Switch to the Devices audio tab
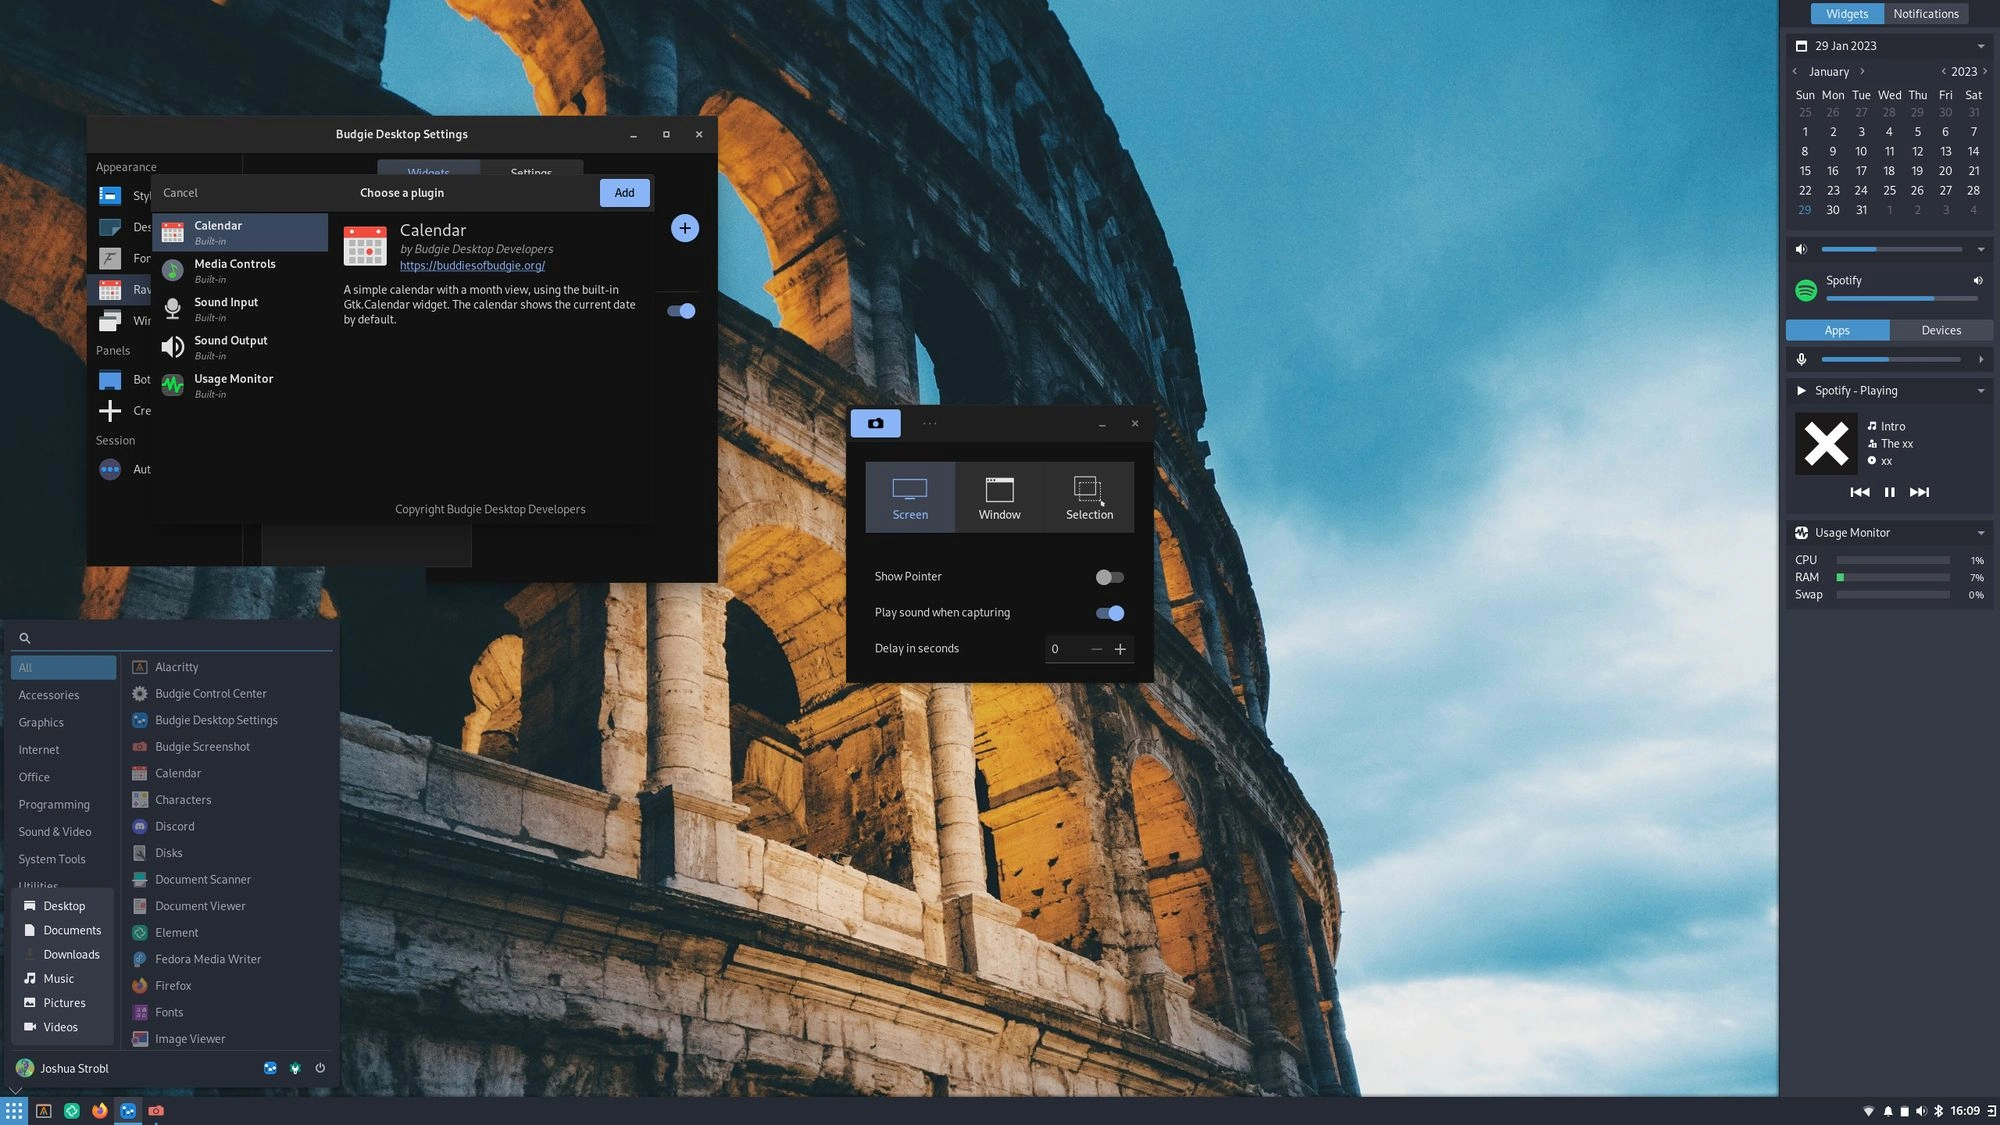 pyautogui.click(x=1940, y=330)
